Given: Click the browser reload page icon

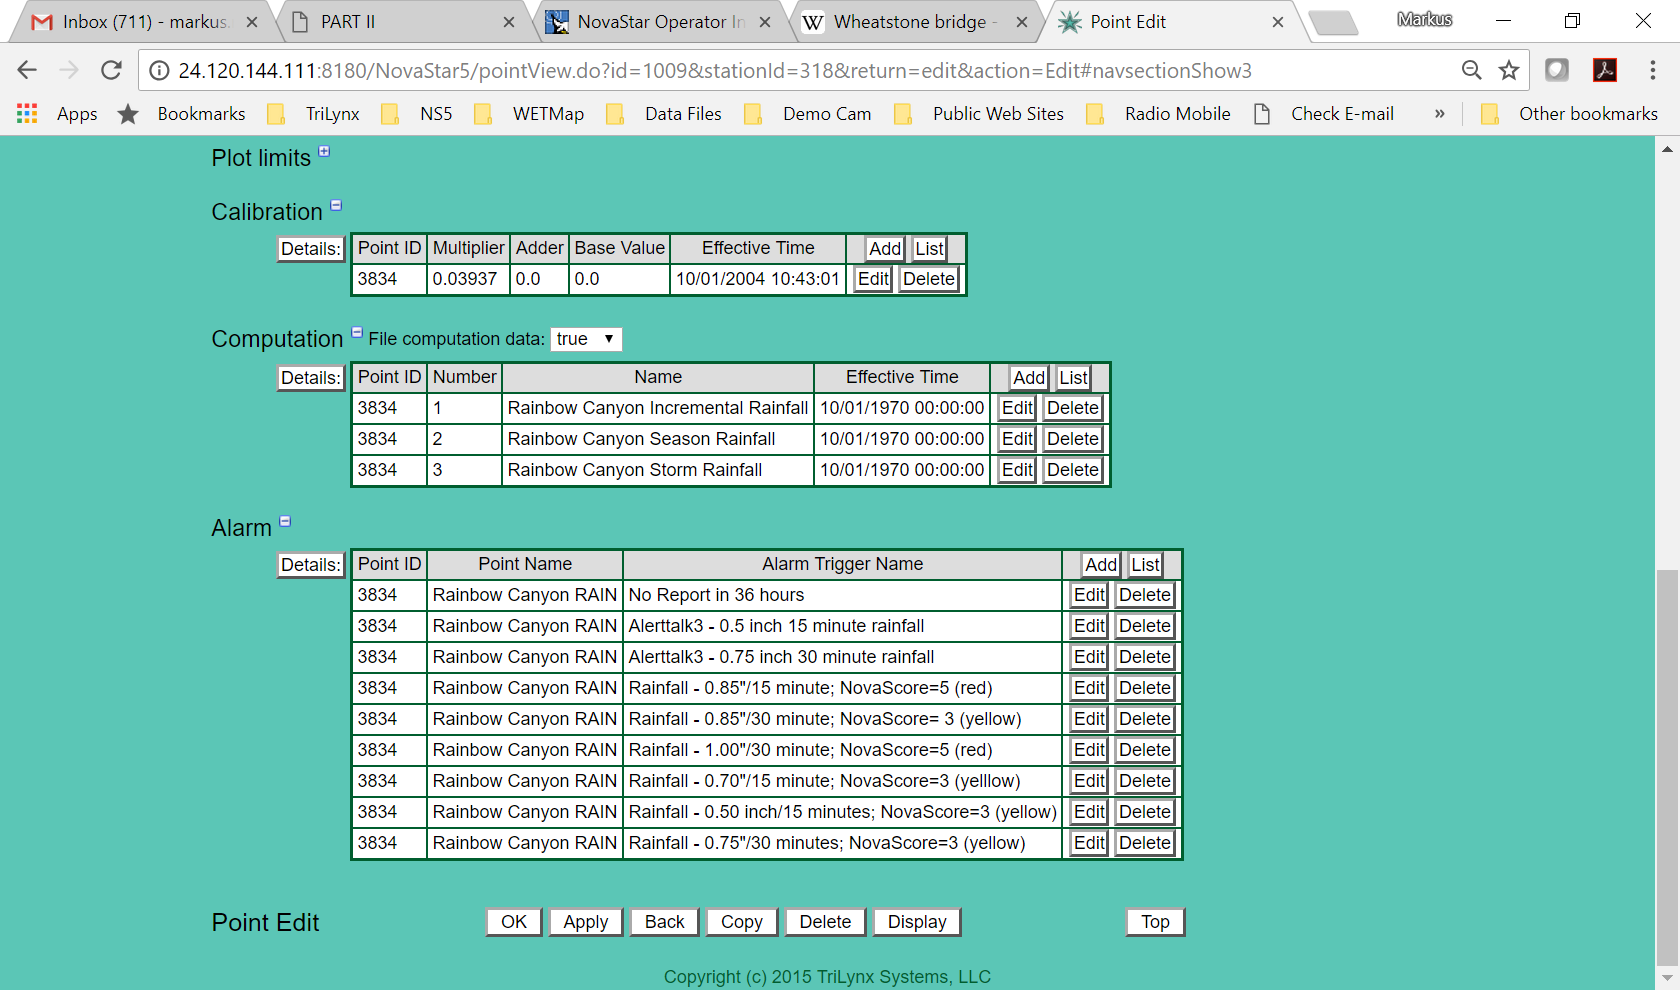Looking at the screenshot, I should (111, 70).
